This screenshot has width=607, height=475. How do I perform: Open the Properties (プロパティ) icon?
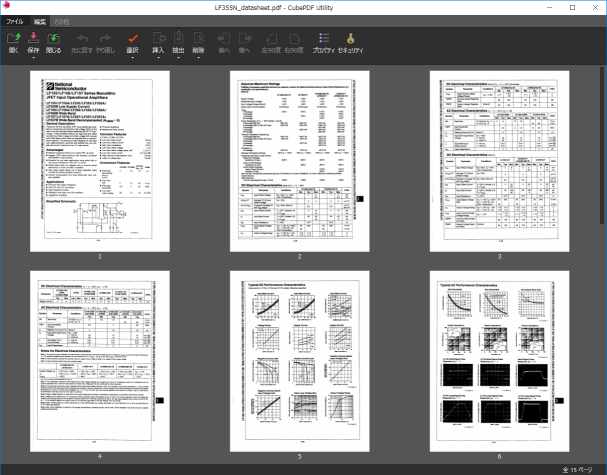click(323, 38)
